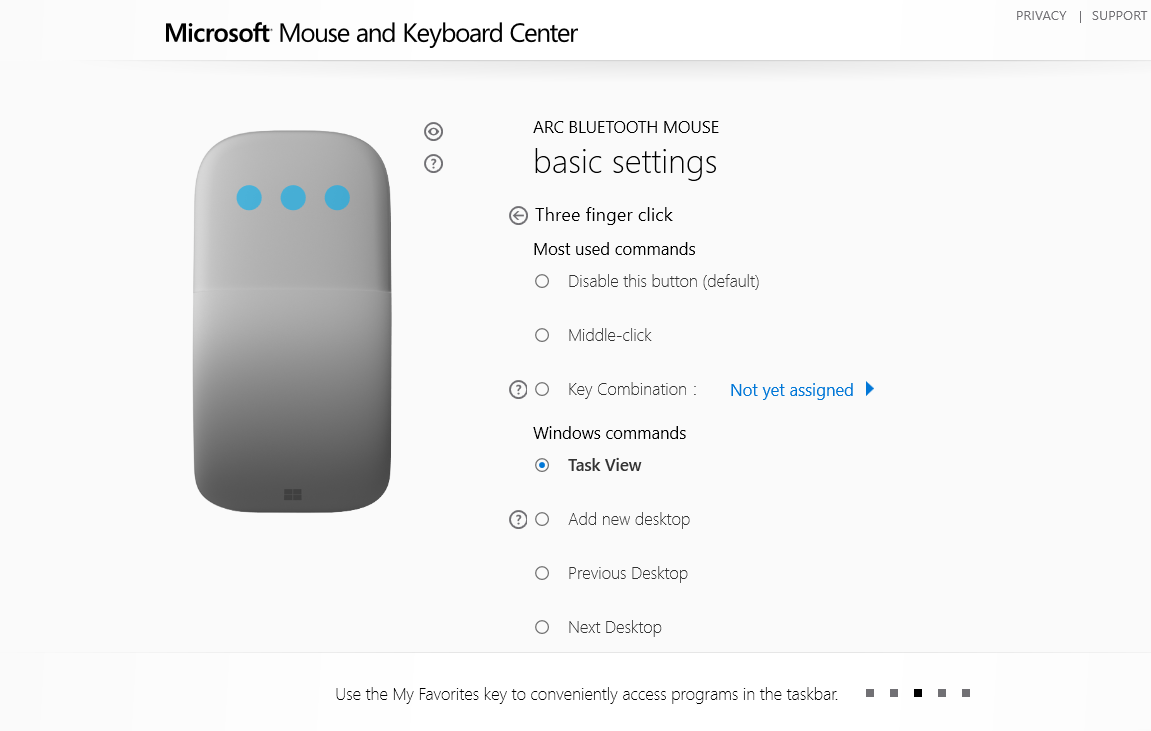Click the back arrow beside Three finger click
Screen dimensions: 1151x731
(x=518, y=215)
